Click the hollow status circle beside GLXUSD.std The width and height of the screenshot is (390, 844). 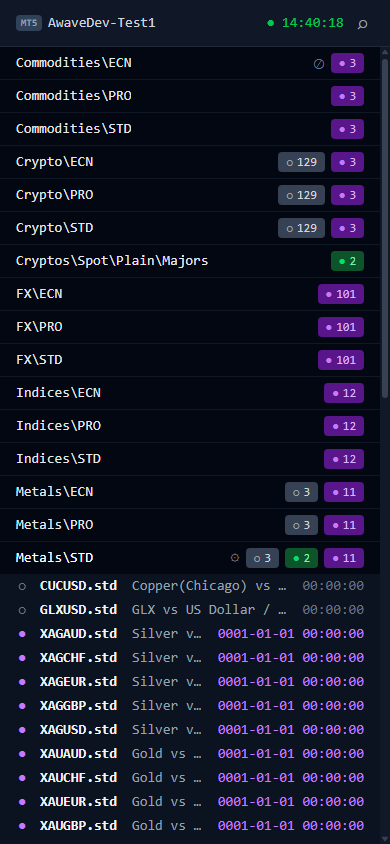(x=22, y=610)
